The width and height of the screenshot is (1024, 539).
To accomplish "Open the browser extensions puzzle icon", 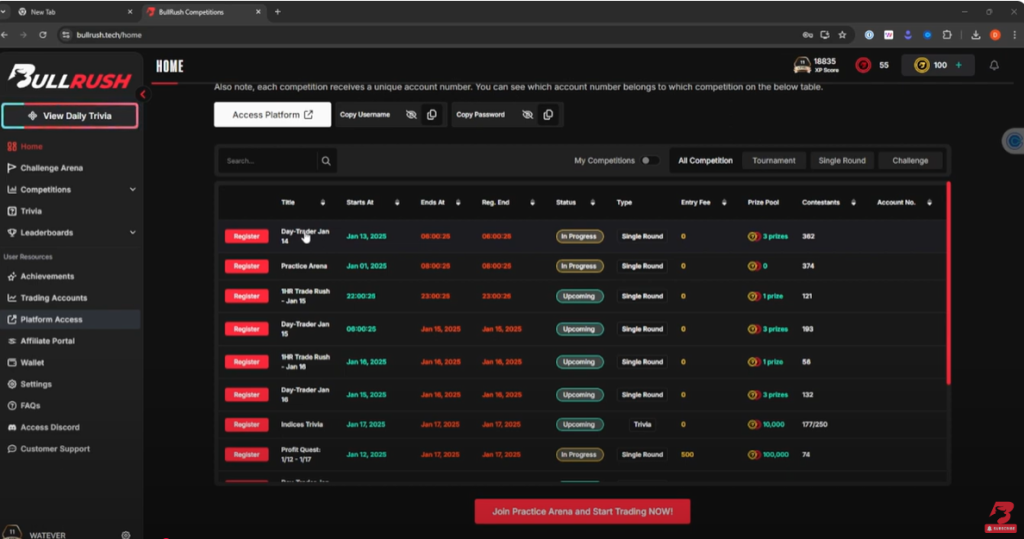I will [x=947, y=35].
